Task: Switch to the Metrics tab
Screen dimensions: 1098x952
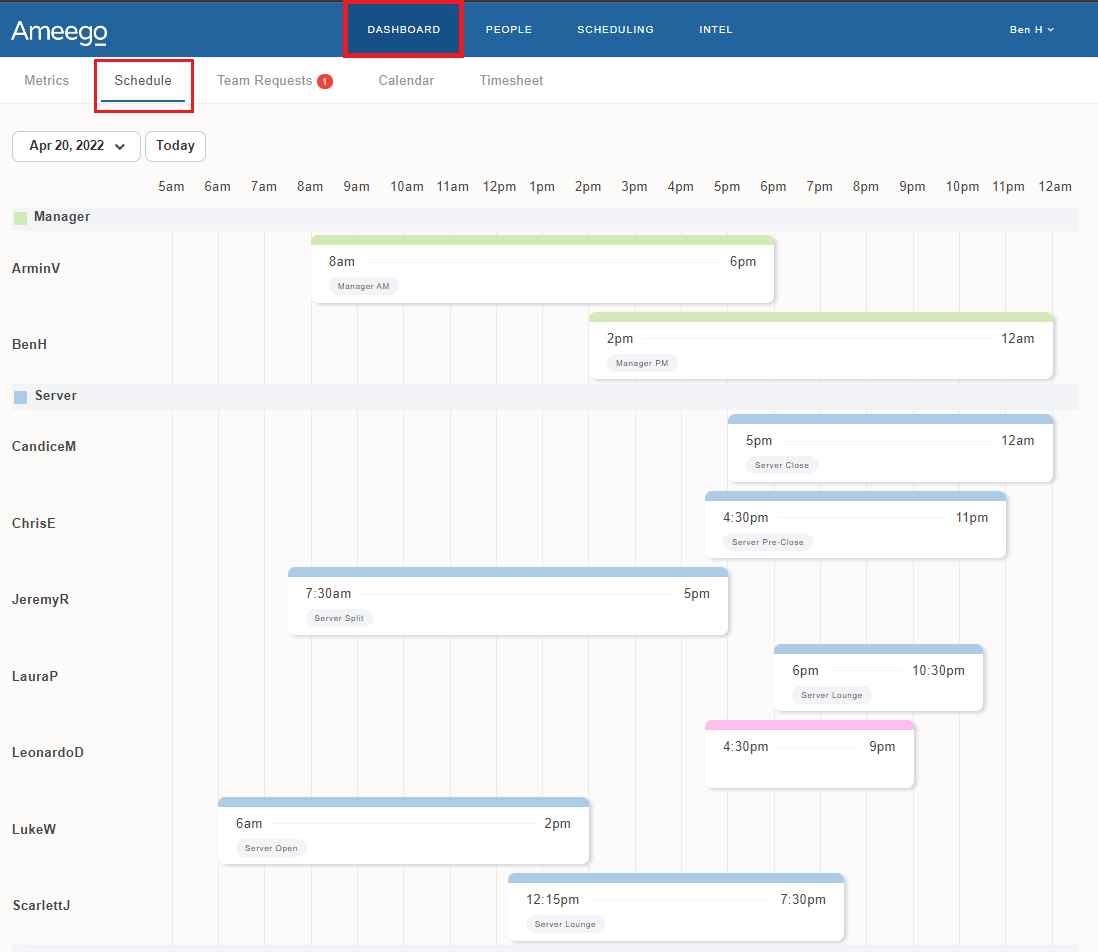Action: [45, 80]
